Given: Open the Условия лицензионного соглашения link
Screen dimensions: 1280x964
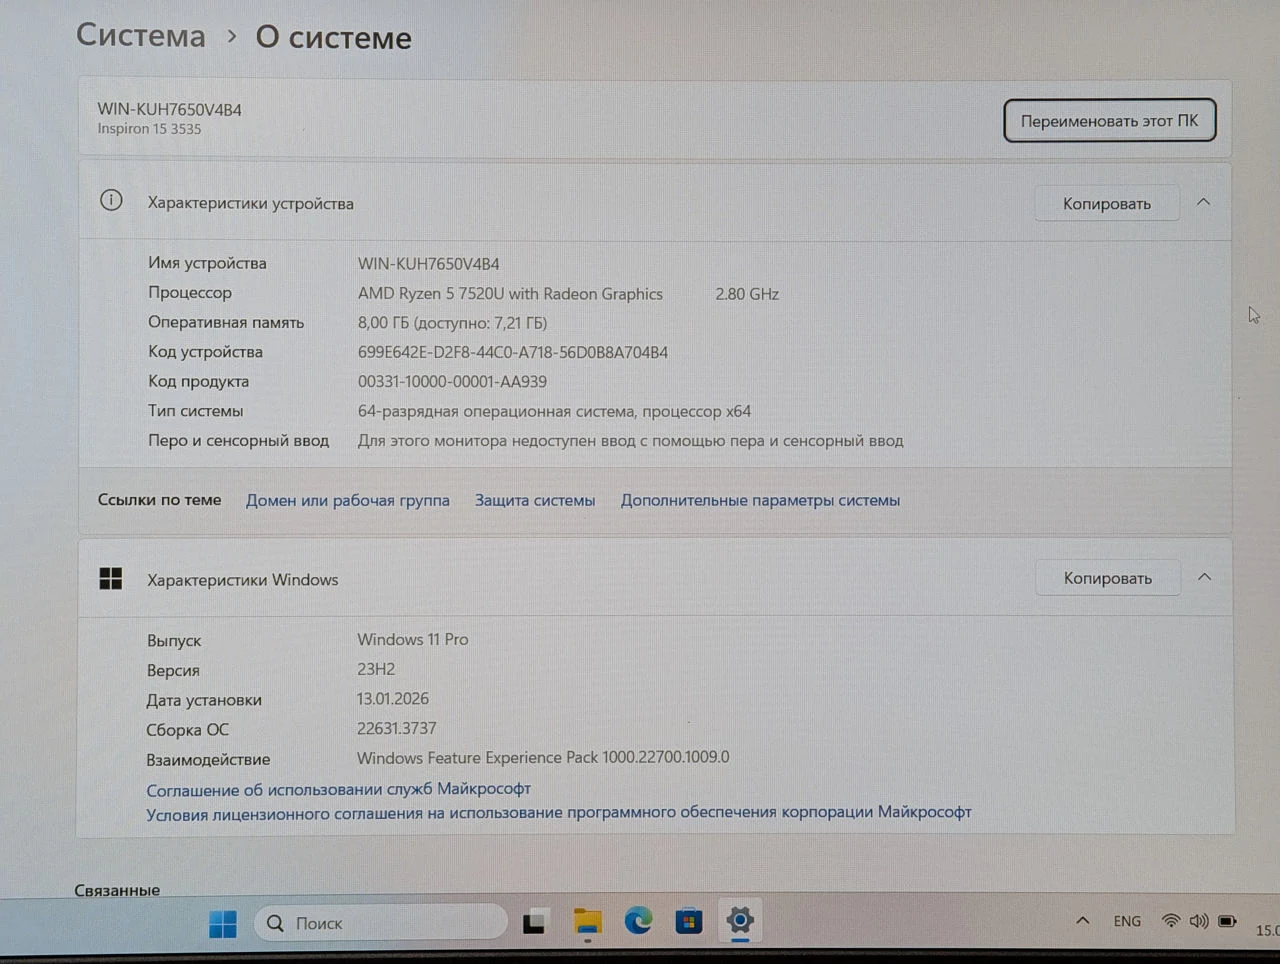Looking at the screenshot, I should point(559,813).
